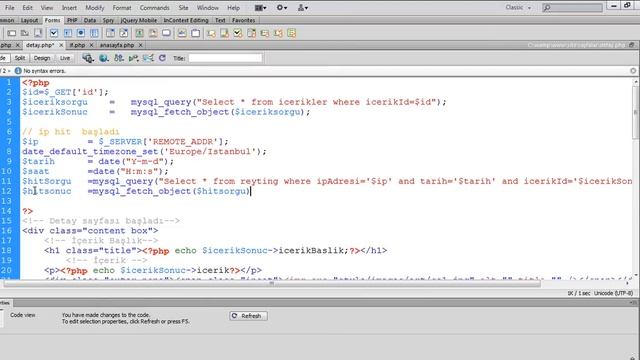Open W3C Validation menu
The image size is (640, 360).
point(133,58)
